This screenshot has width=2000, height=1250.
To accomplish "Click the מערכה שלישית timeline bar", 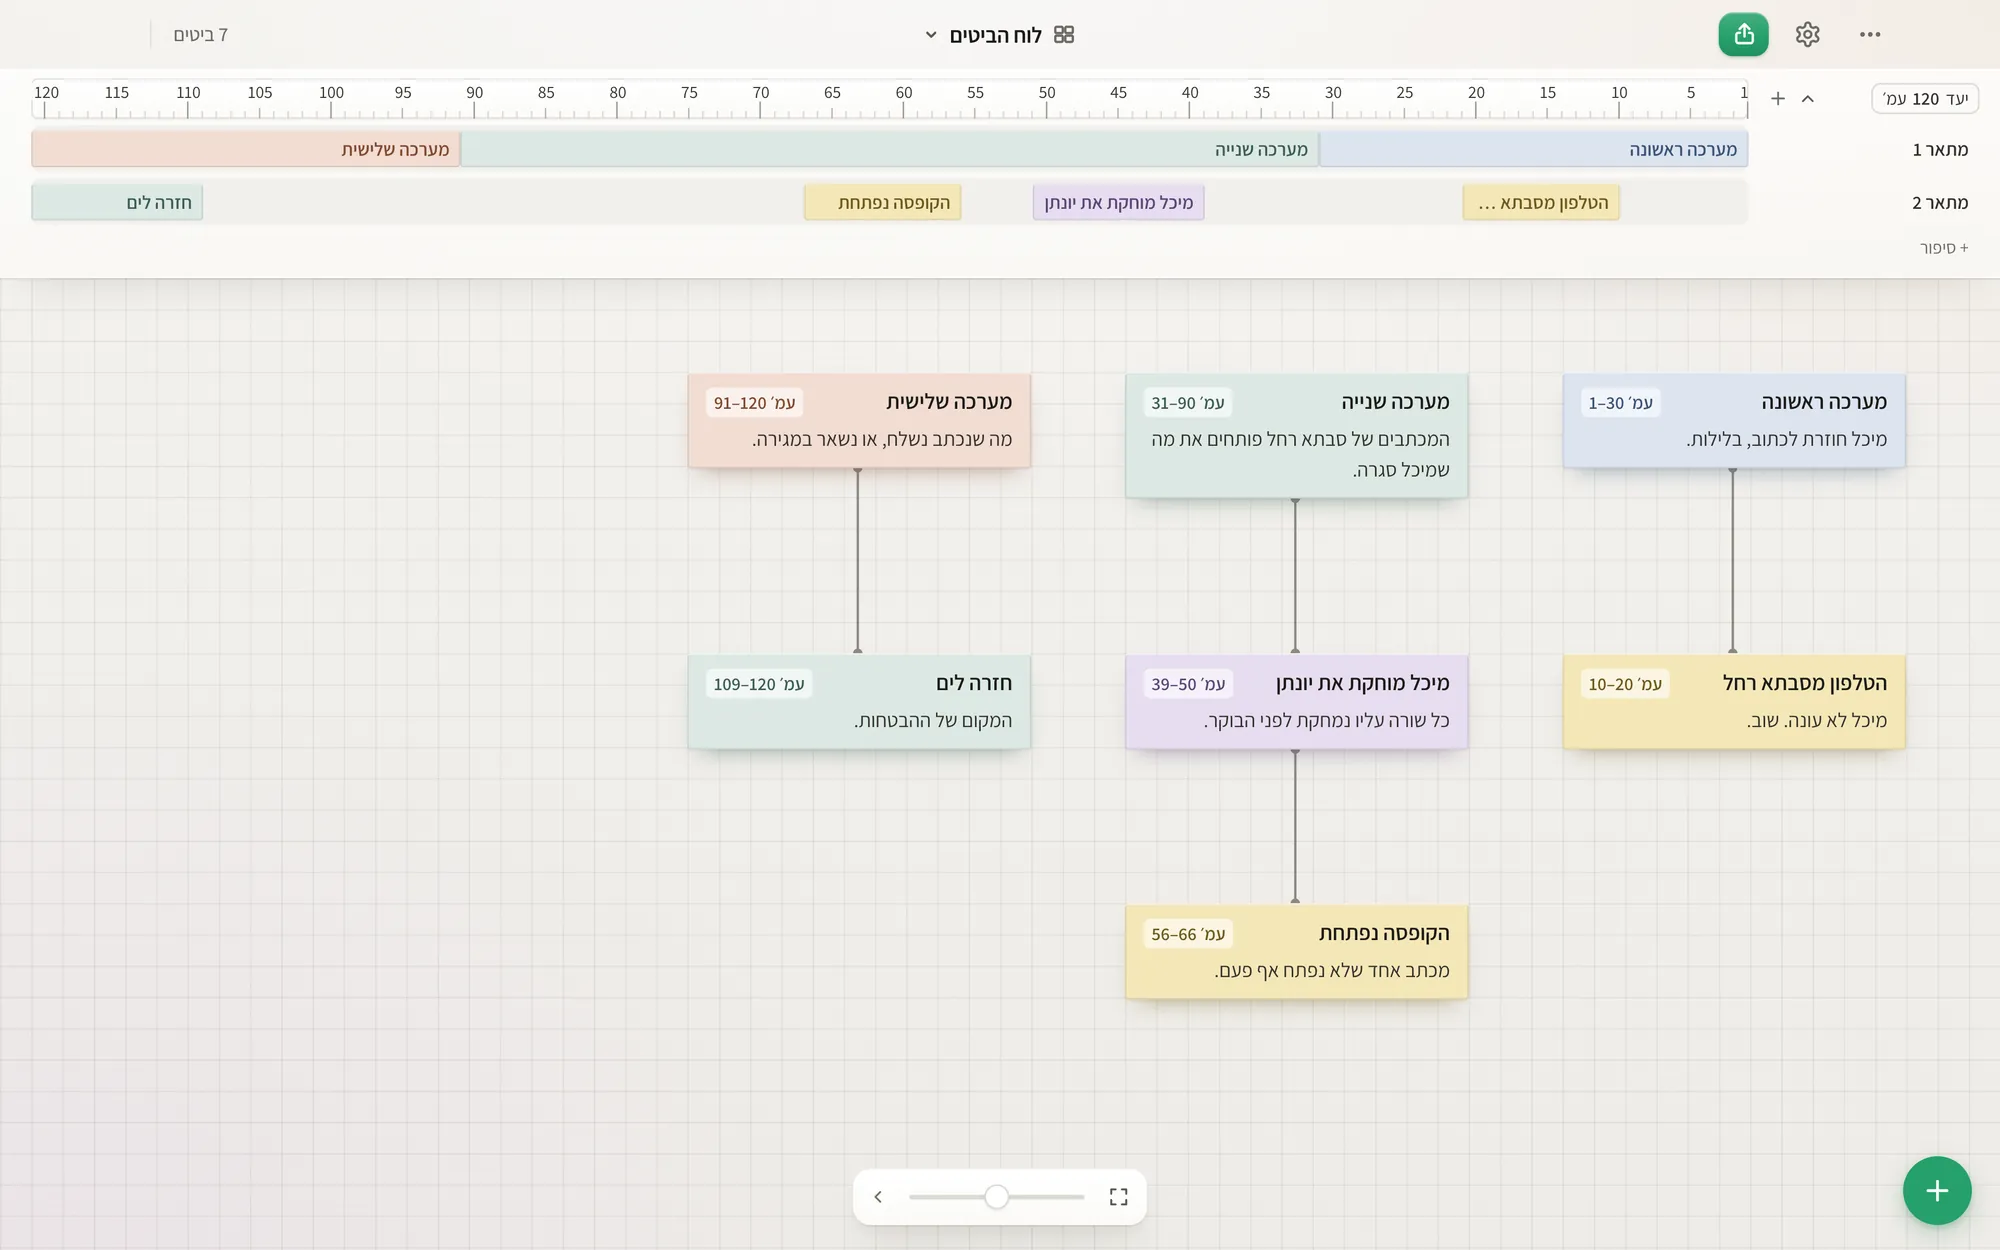I will click(x=246, y=149).
